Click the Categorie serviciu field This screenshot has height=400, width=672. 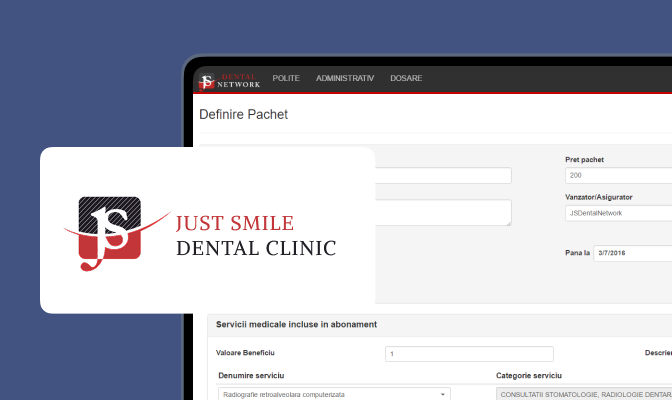point(584,394)
